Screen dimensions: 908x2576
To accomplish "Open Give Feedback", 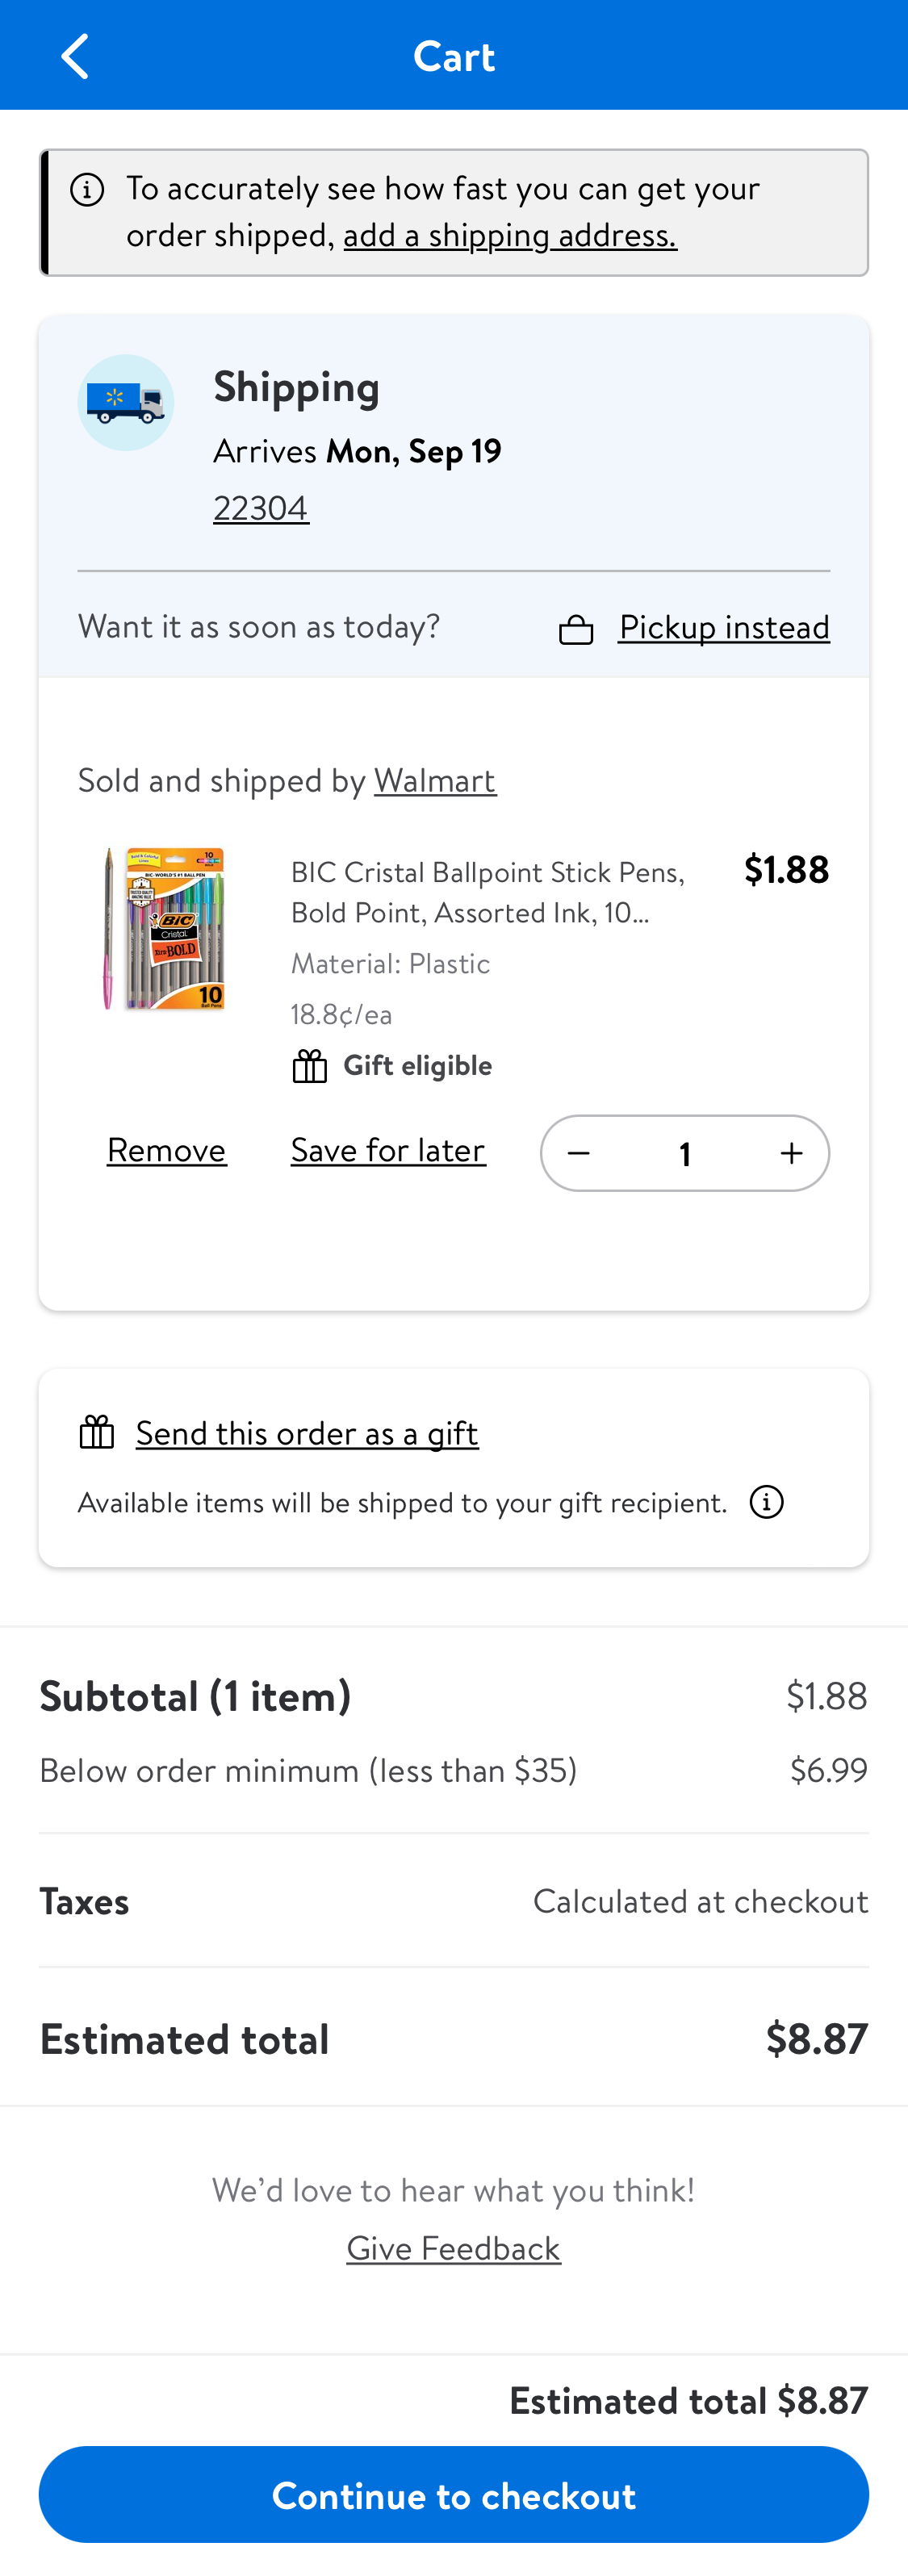I will point(453,2248).
